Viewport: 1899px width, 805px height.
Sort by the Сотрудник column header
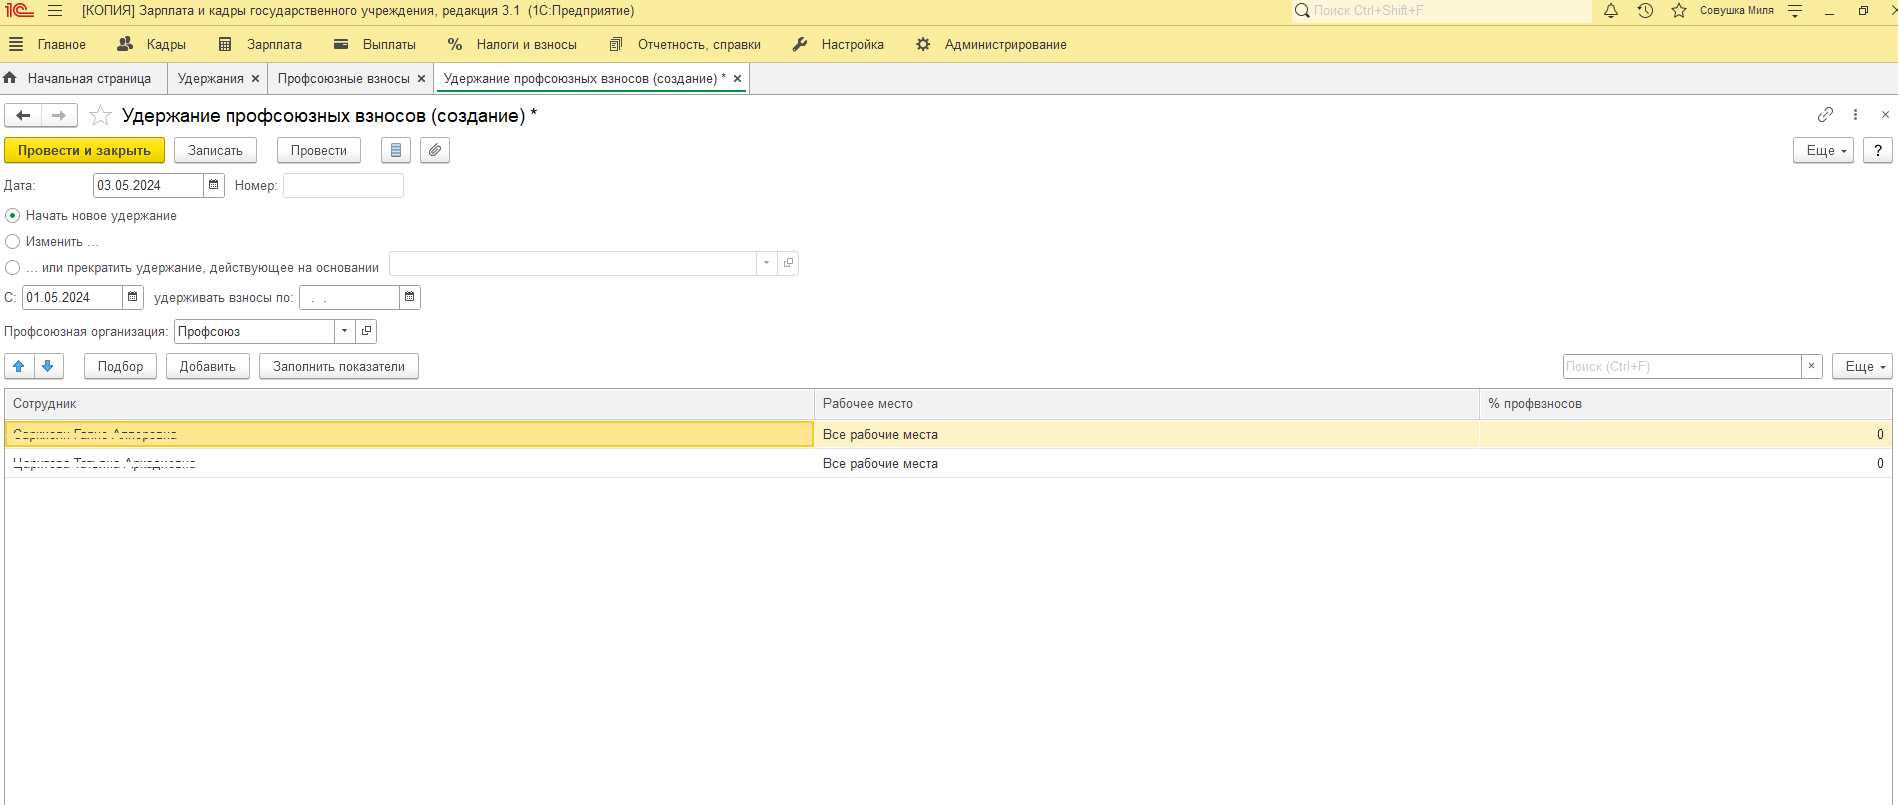409,404
